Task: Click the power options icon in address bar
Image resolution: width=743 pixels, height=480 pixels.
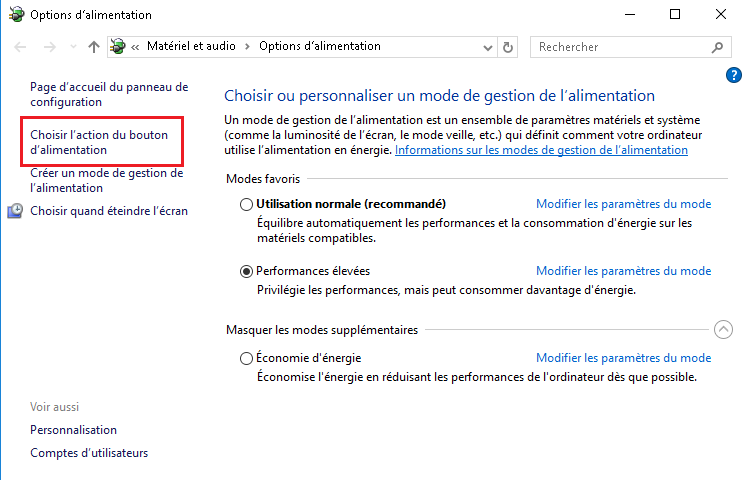Action: [118, 46]
